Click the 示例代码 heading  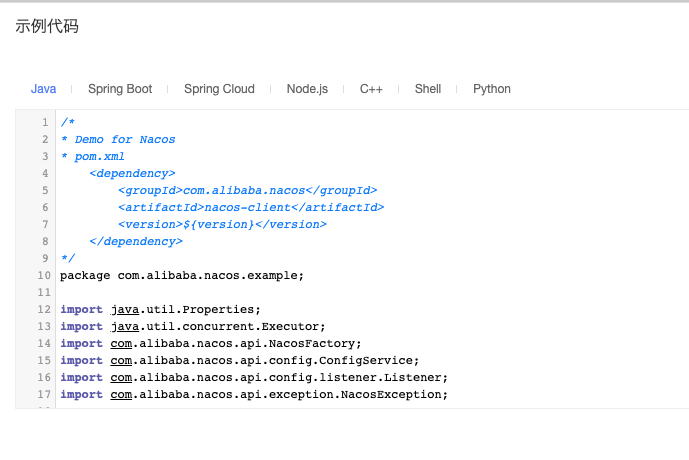[x=47, y=27]
